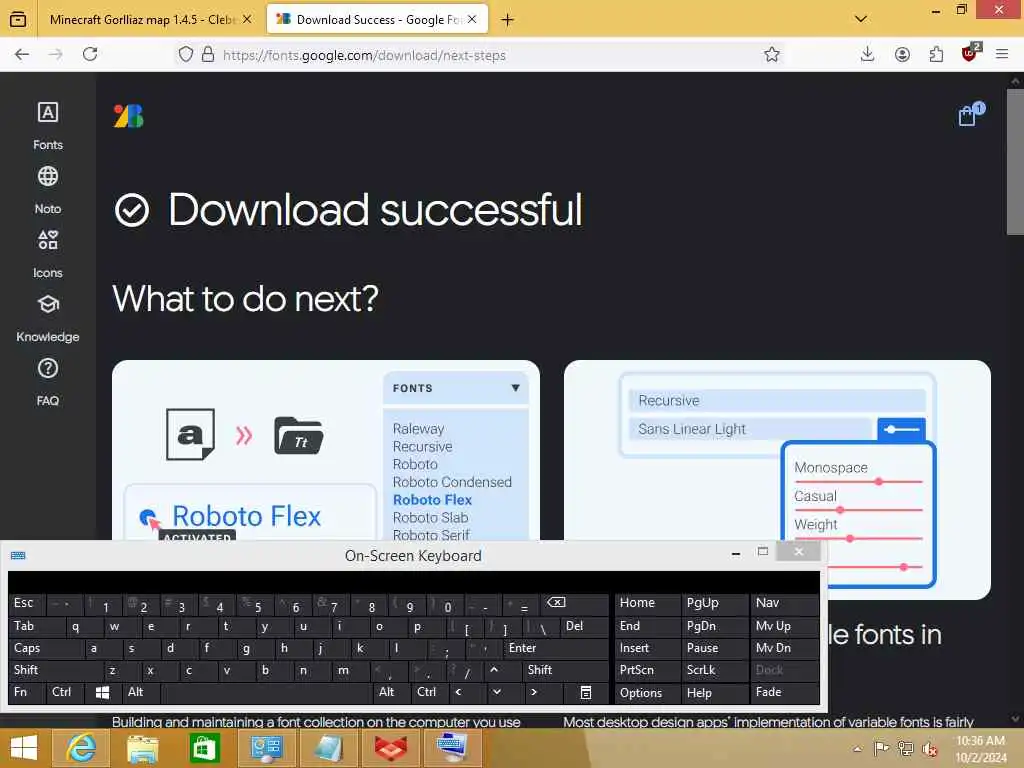Click the Monospace slider in illustration
Image resolution: width=1024 pixels, height=768 pixels.
pyautogui.click(x=858, y=482)
